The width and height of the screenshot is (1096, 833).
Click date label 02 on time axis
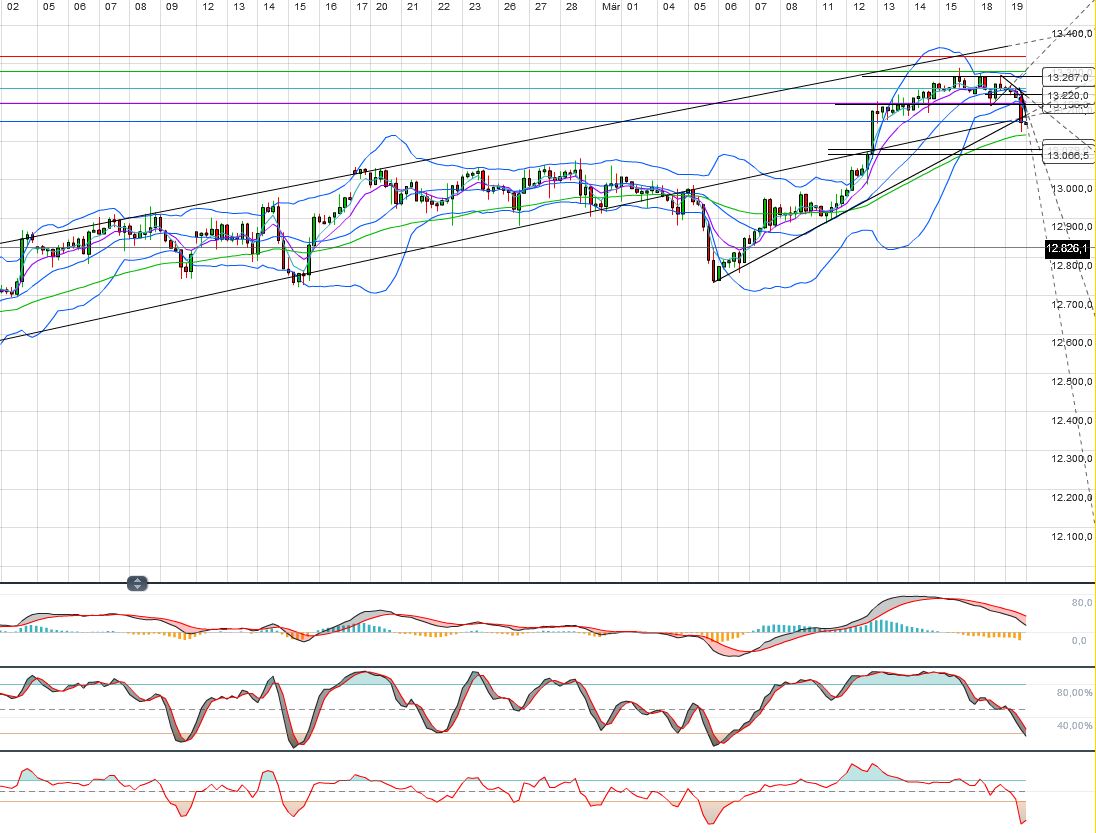tap(13, 6)
